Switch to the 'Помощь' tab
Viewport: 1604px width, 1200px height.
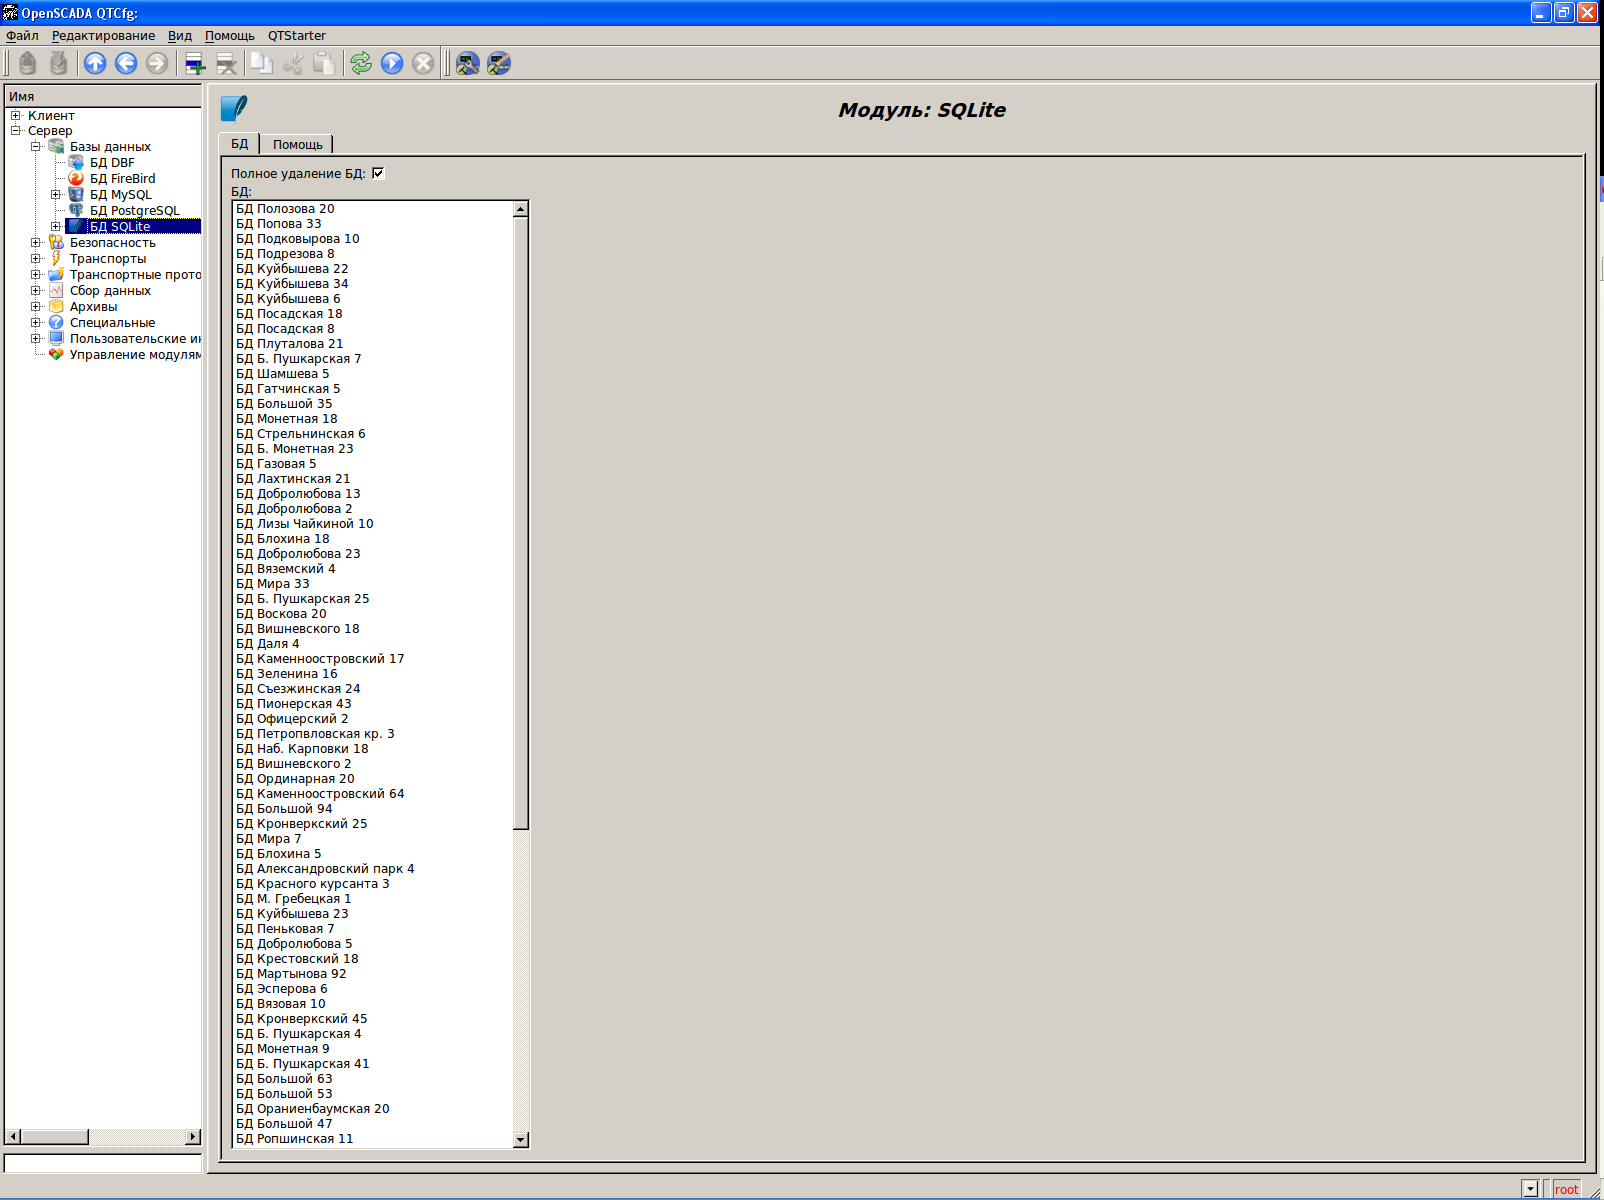(297, 144)
